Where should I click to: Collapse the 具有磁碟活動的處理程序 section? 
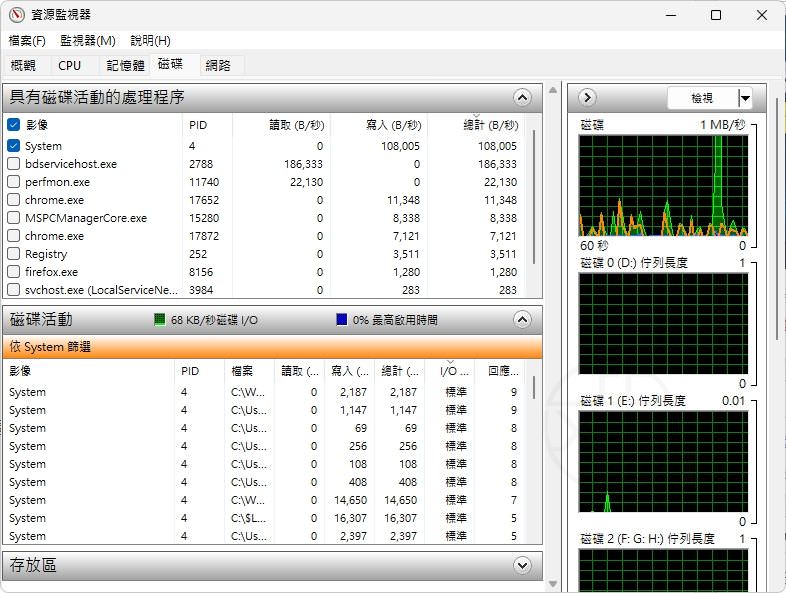click(522, 97)
